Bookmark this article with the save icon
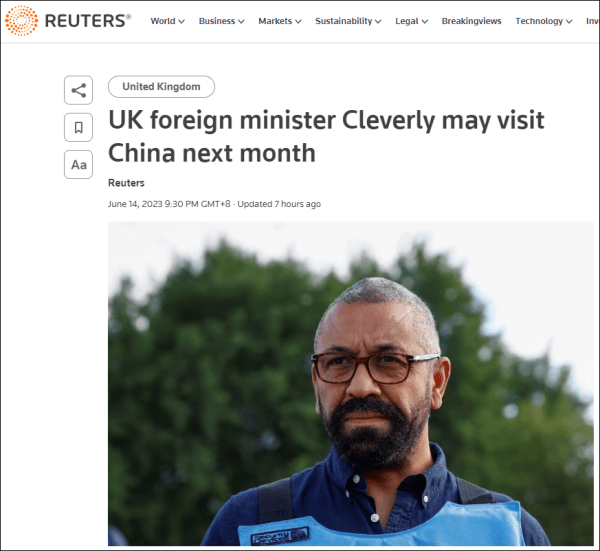The height and width of the screenshot is (551, 600). (x=78, y=127)
